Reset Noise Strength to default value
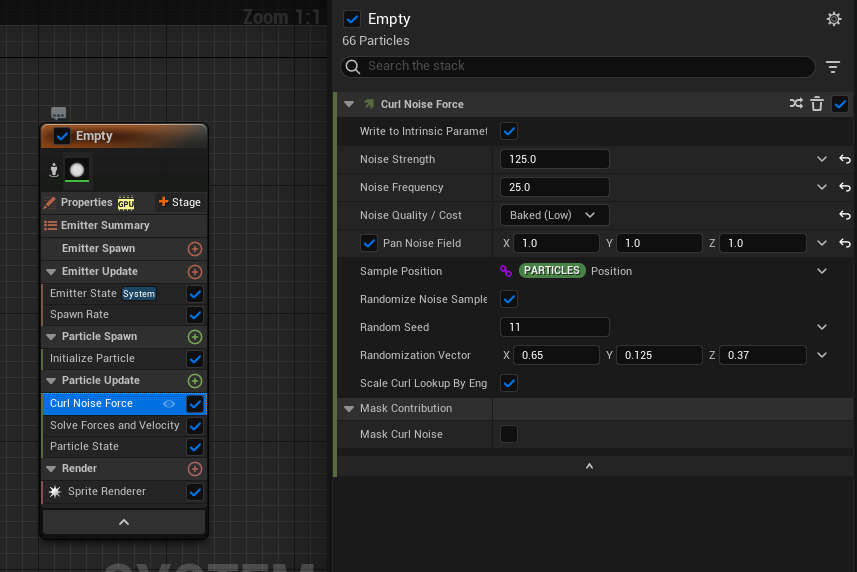The image size is (857, 572). (845, 159)
